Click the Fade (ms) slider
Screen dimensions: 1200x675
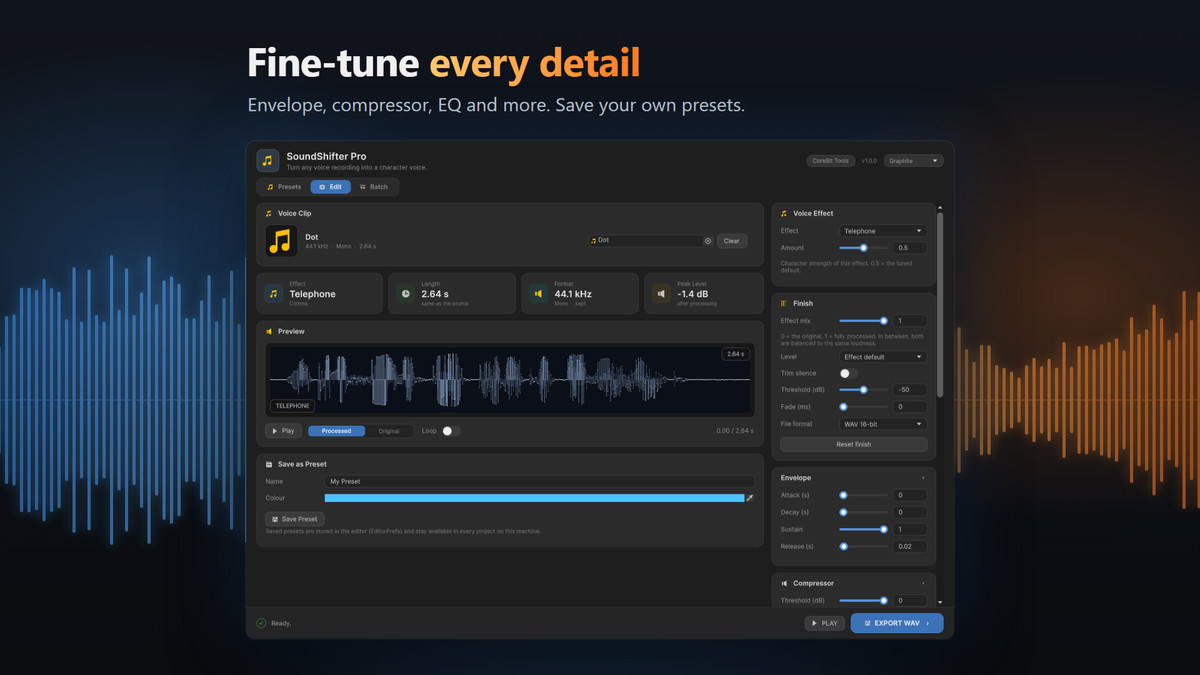click(x=863, y=407)
